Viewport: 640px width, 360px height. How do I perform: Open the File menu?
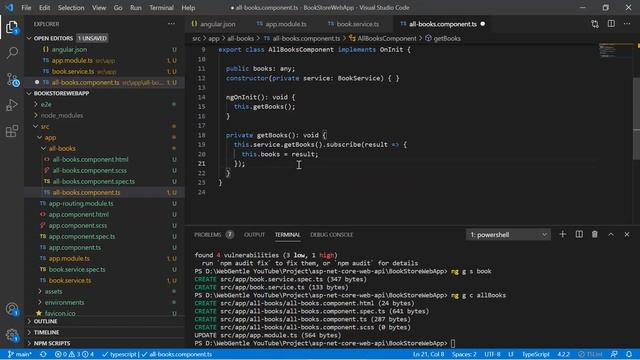pyautogui.click(x=26, y=7)
